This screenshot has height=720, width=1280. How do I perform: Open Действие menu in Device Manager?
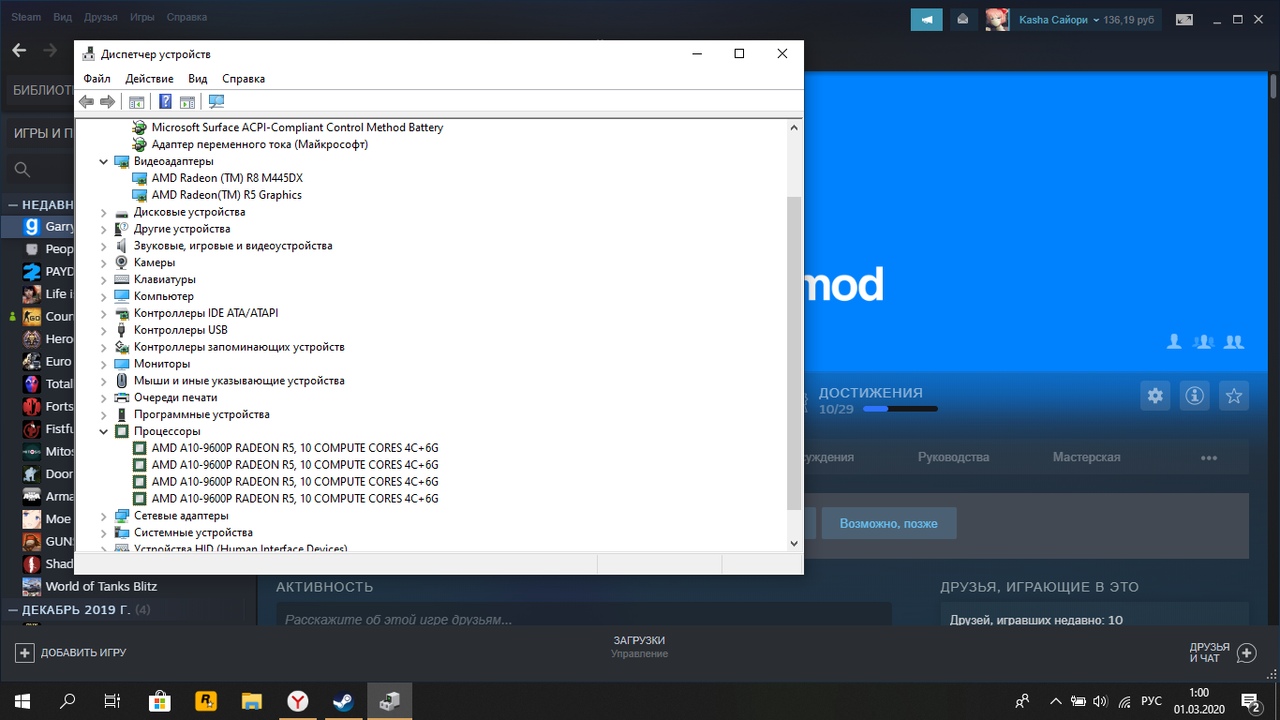[x=149, y=78]
